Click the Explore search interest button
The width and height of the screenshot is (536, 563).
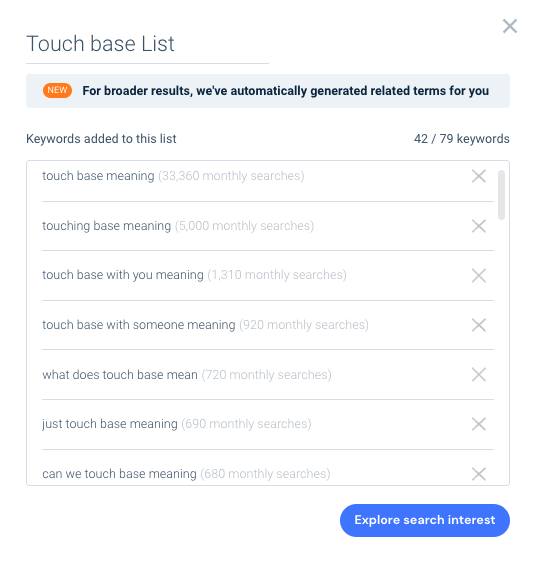[425, 520]
